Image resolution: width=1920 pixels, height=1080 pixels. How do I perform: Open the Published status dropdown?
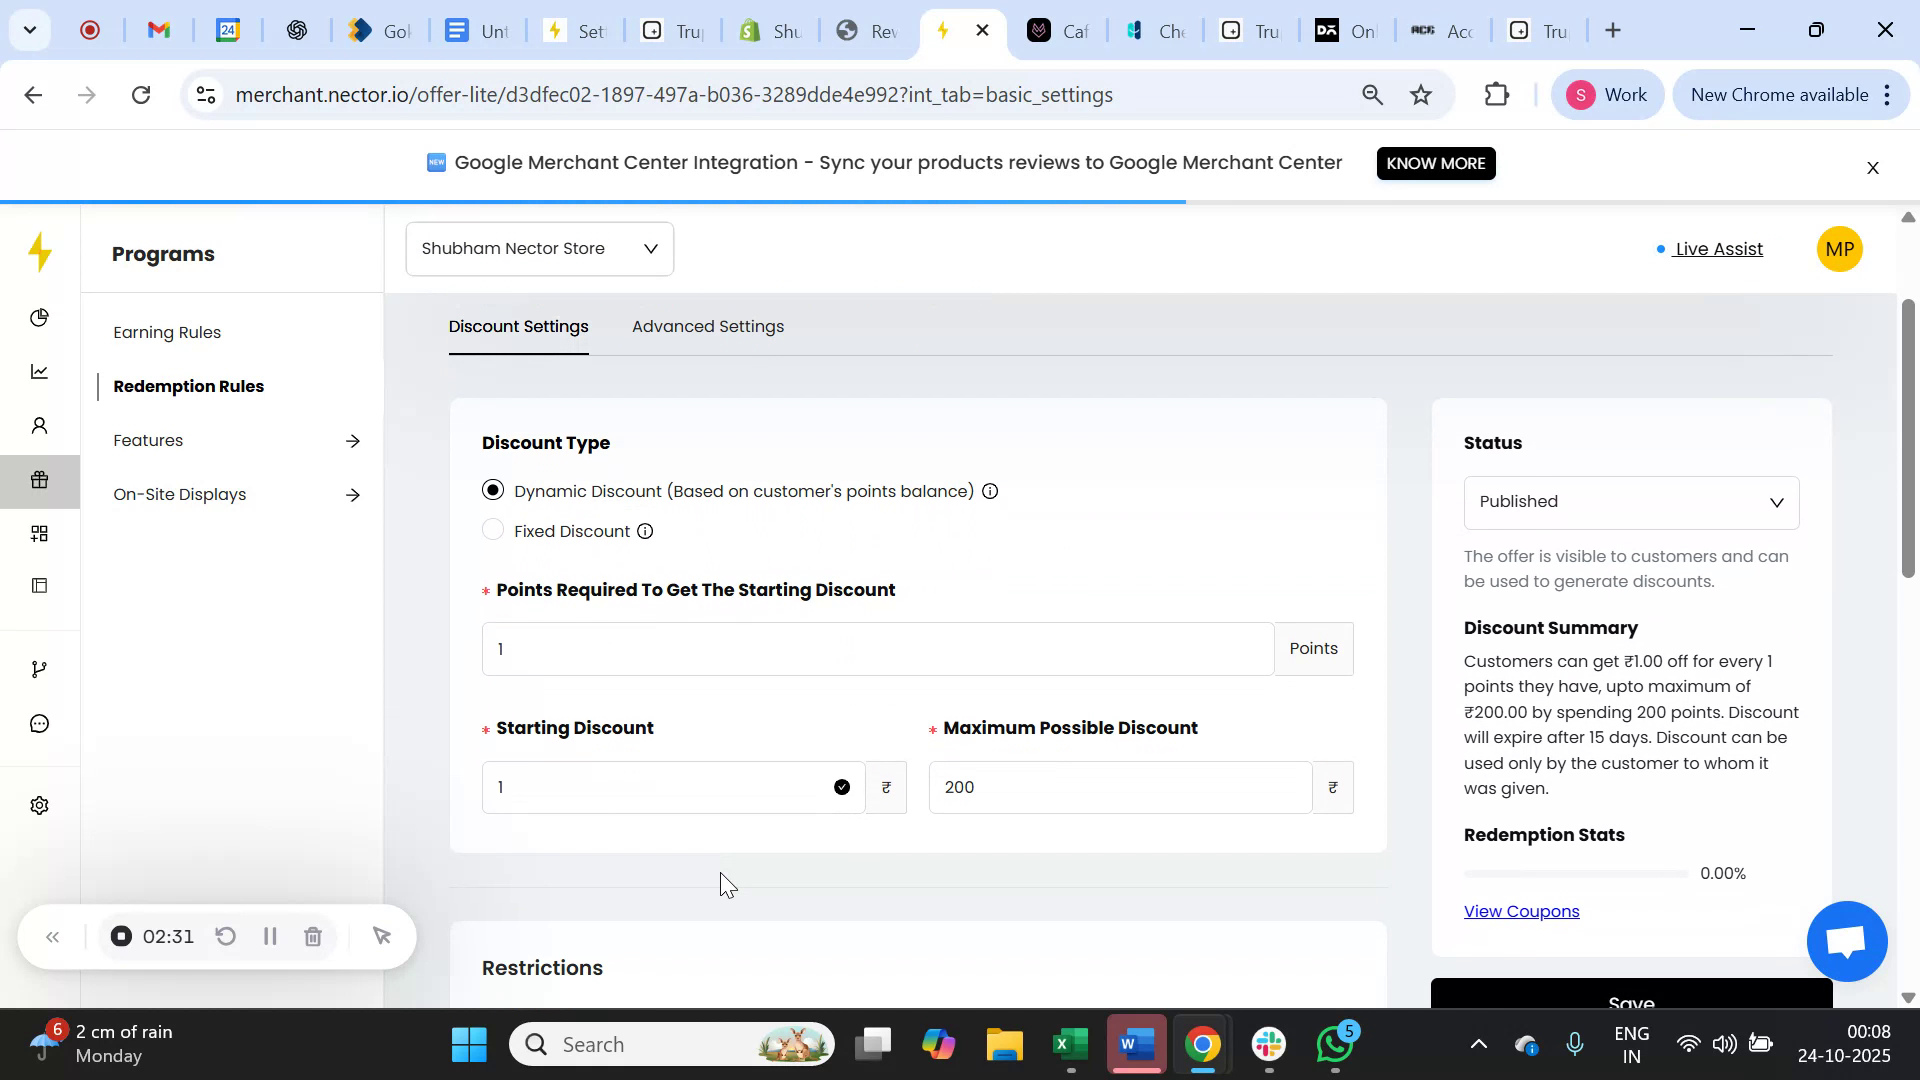pos(1631,502)
